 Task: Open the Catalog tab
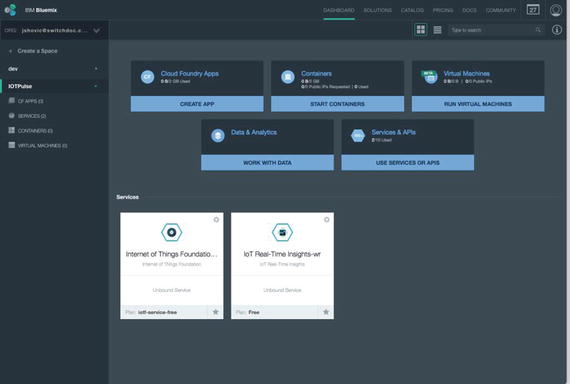412,11
